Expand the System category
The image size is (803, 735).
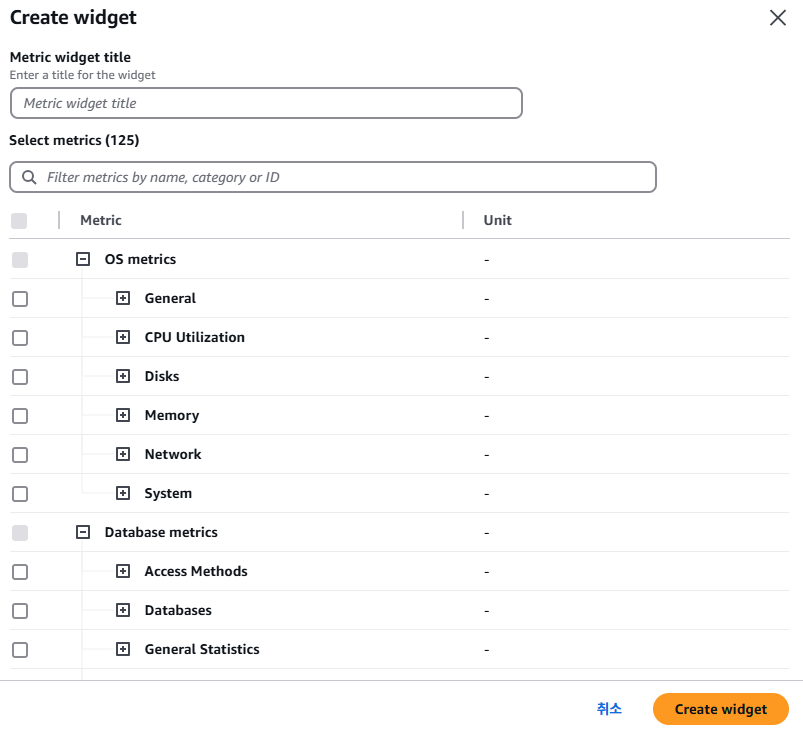click(x=123, y=493)
